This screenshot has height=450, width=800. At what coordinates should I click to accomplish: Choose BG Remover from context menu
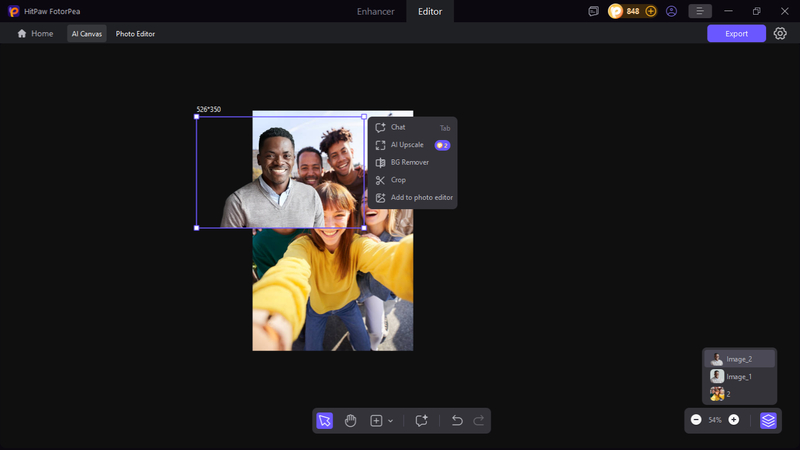[413, 162]
